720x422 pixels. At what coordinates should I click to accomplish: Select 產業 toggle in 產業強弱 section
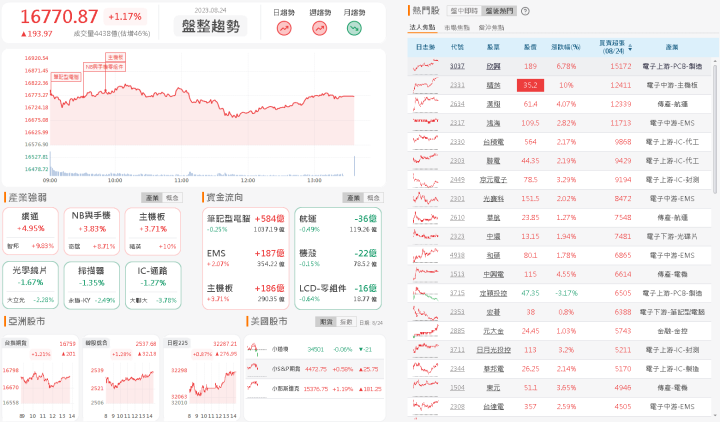pyautogui.click(x=152, y=198)
